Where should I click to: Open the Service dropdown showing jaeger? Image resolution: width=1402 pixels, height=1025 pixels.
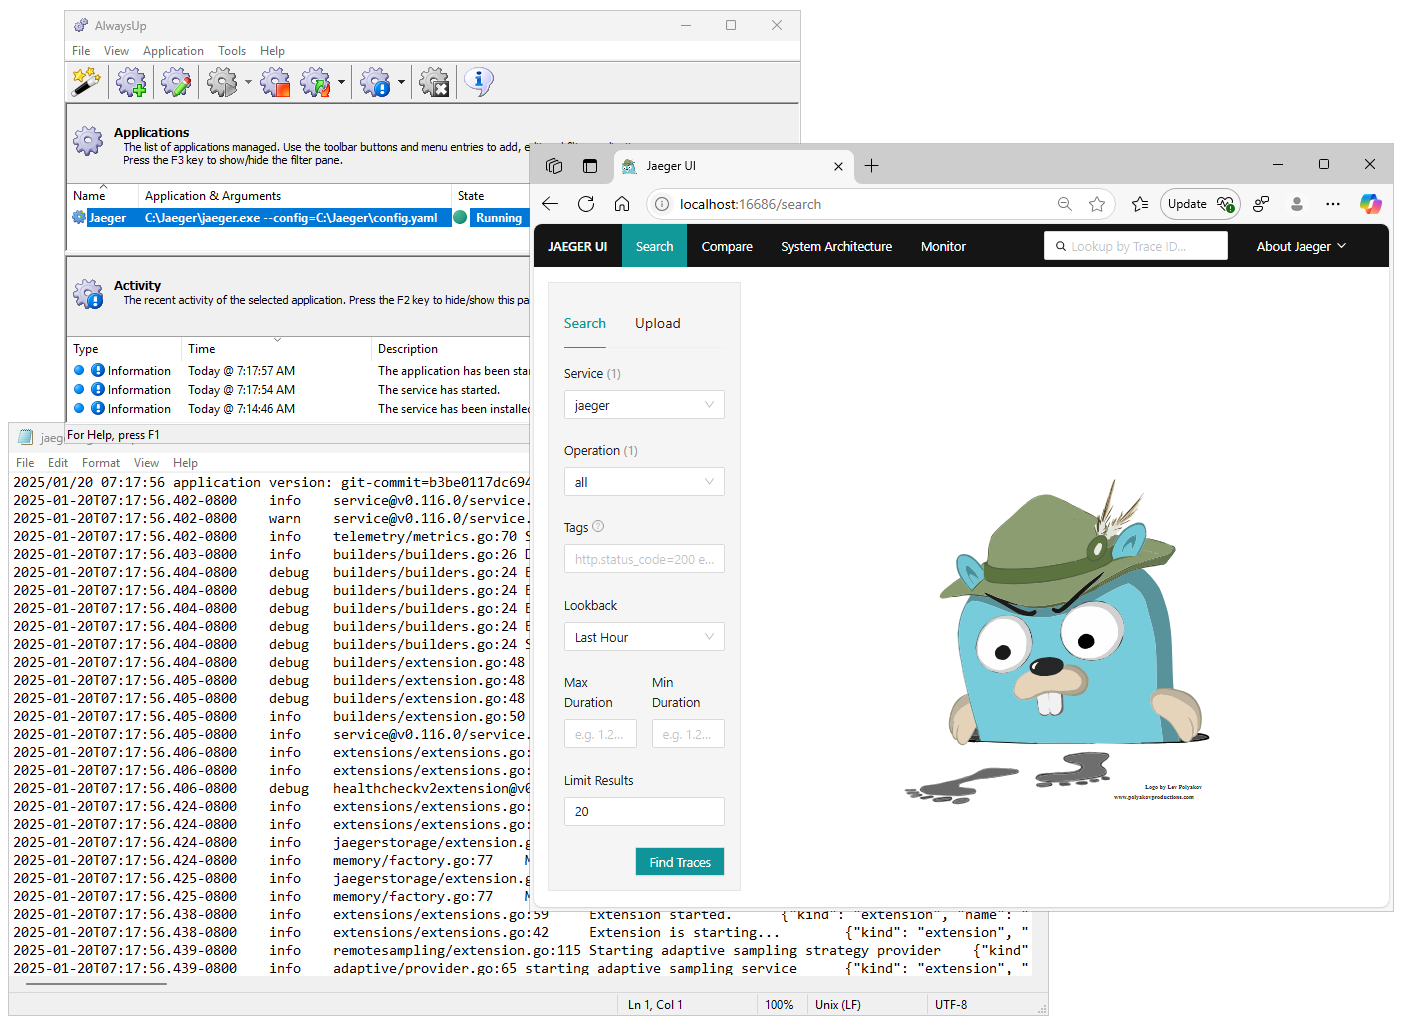click(x=644, y=405)
